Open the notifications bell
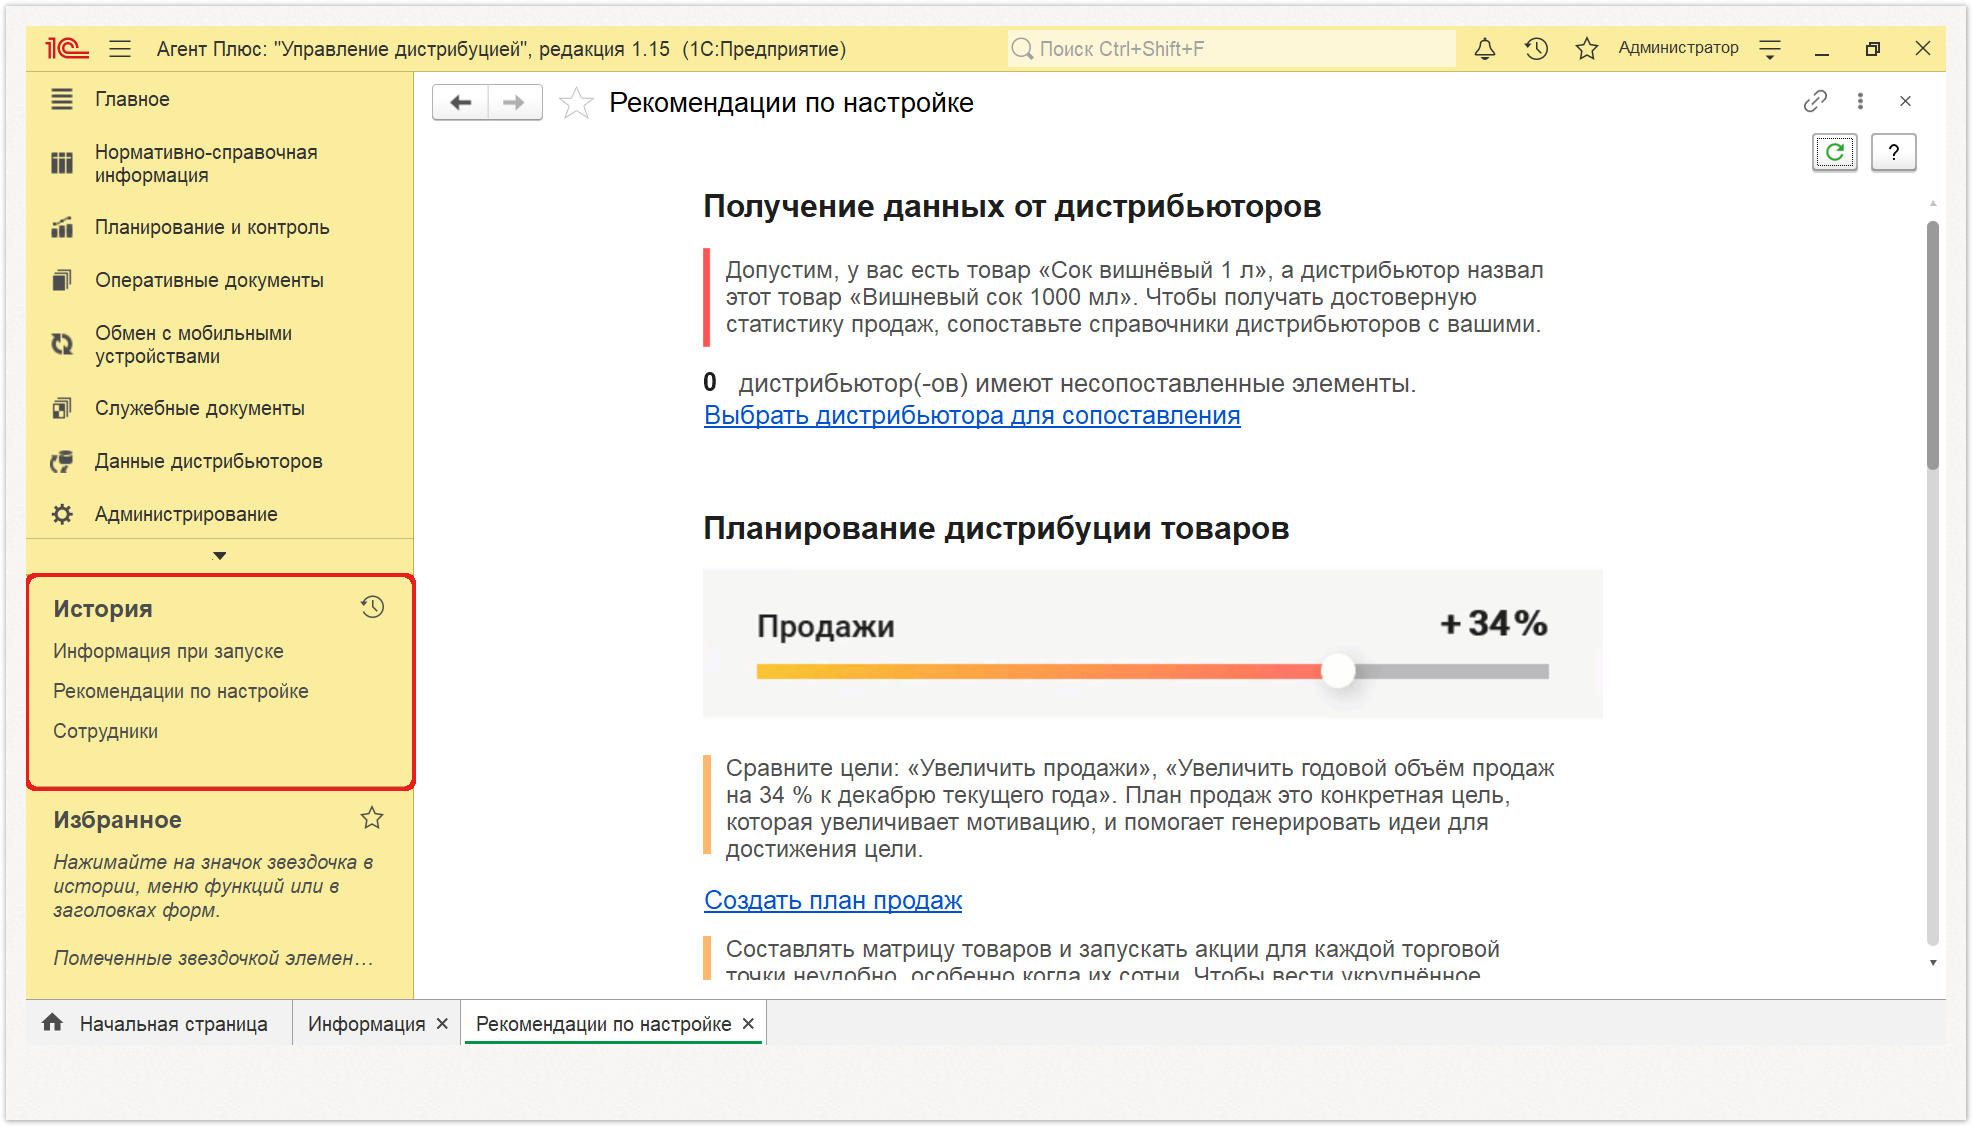The image size is (1972, 1126). (x=1485, y=48)
